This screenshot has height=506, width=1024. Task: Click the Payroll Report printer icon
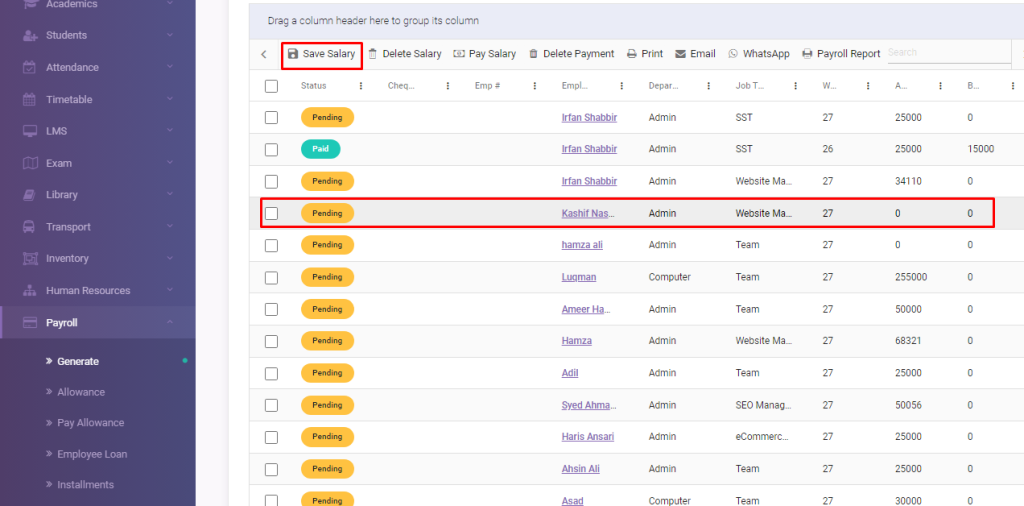807,54
